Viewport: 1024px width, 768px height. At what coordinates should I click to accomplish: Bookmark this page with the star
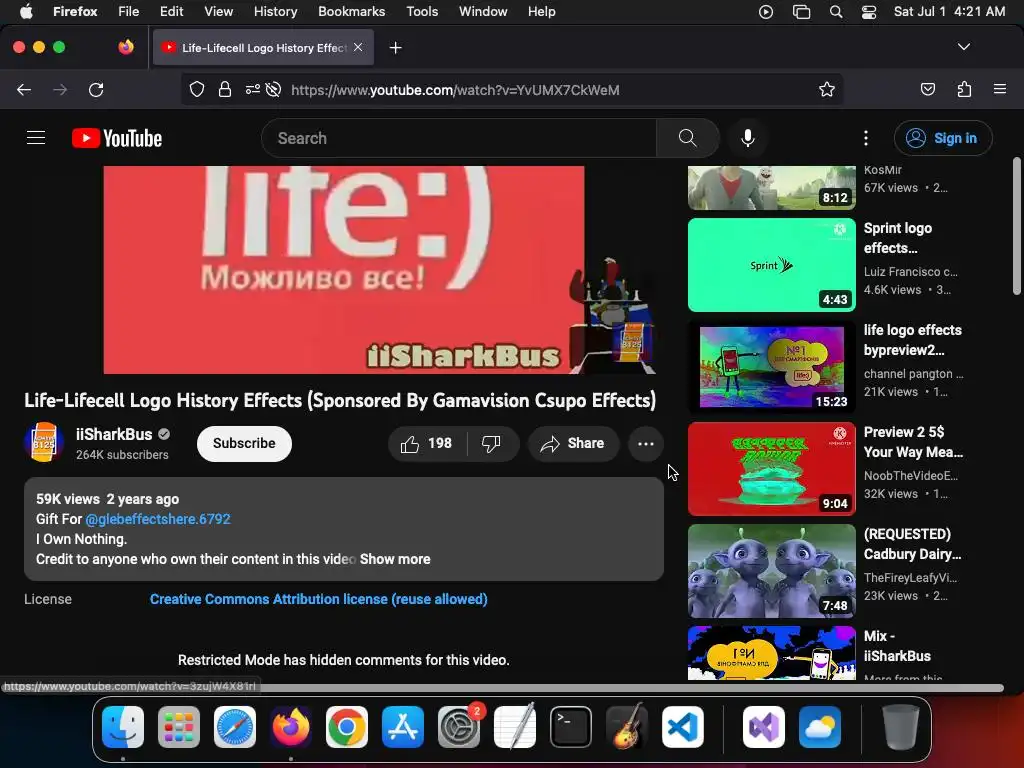(827, 89)
